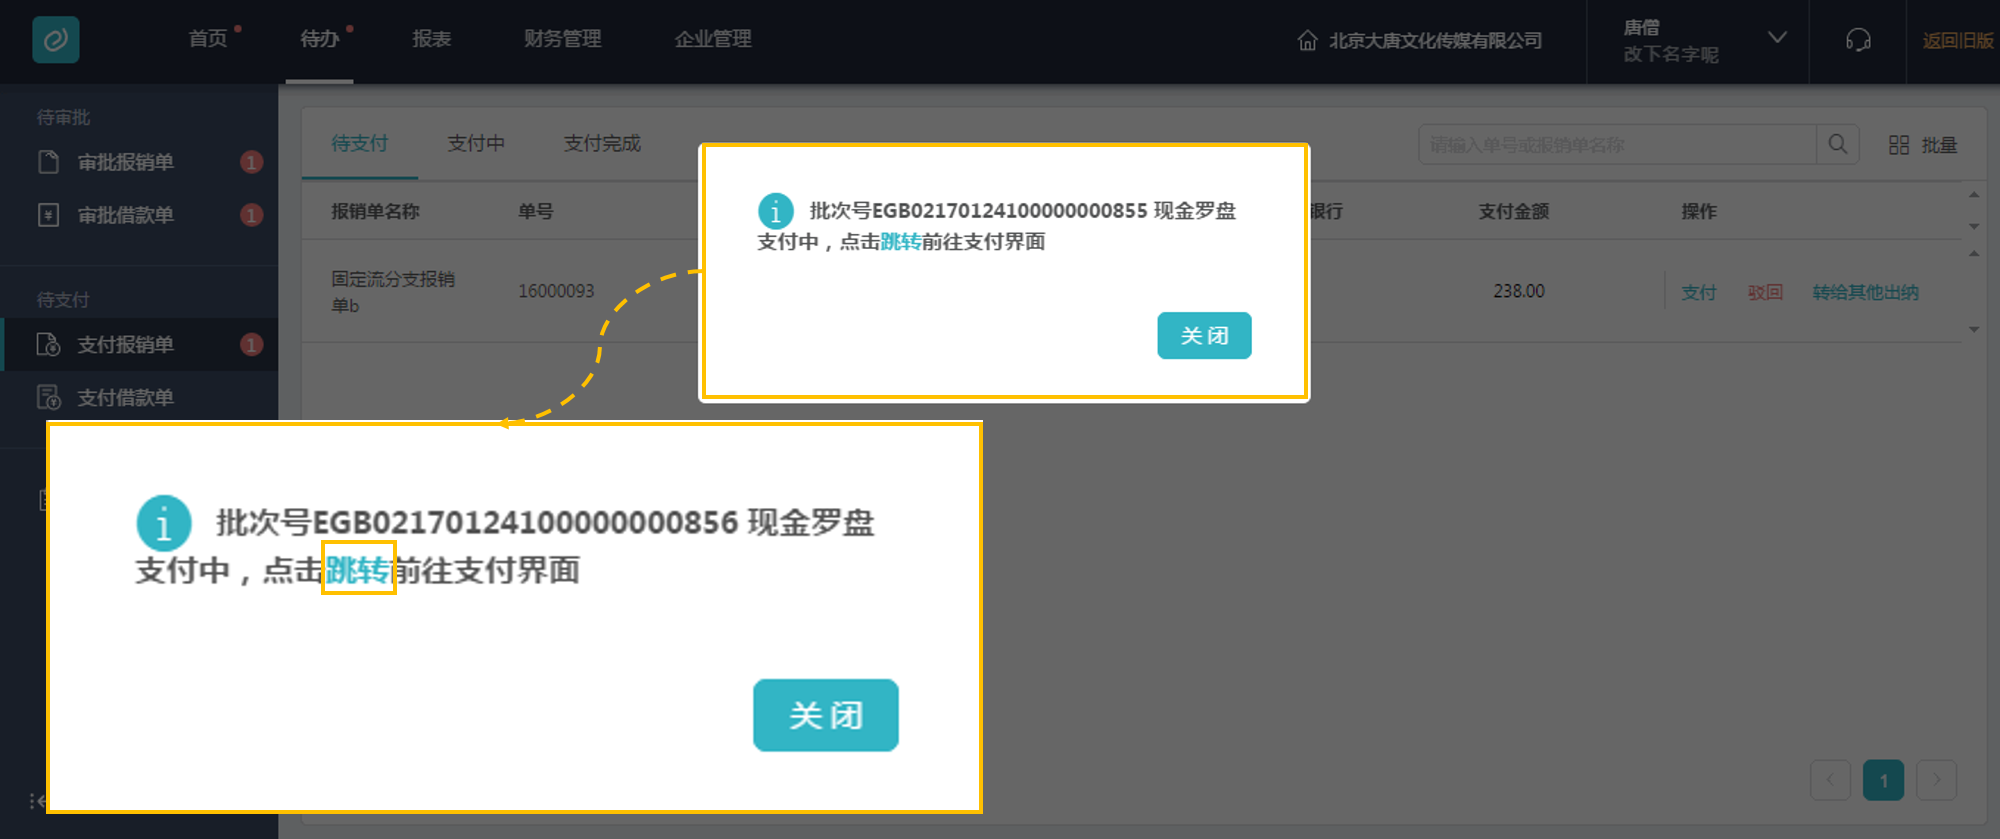Viewport: 2000px width, 839px height.
Task: Click the 批量 grid icon
Action: 1899,145
